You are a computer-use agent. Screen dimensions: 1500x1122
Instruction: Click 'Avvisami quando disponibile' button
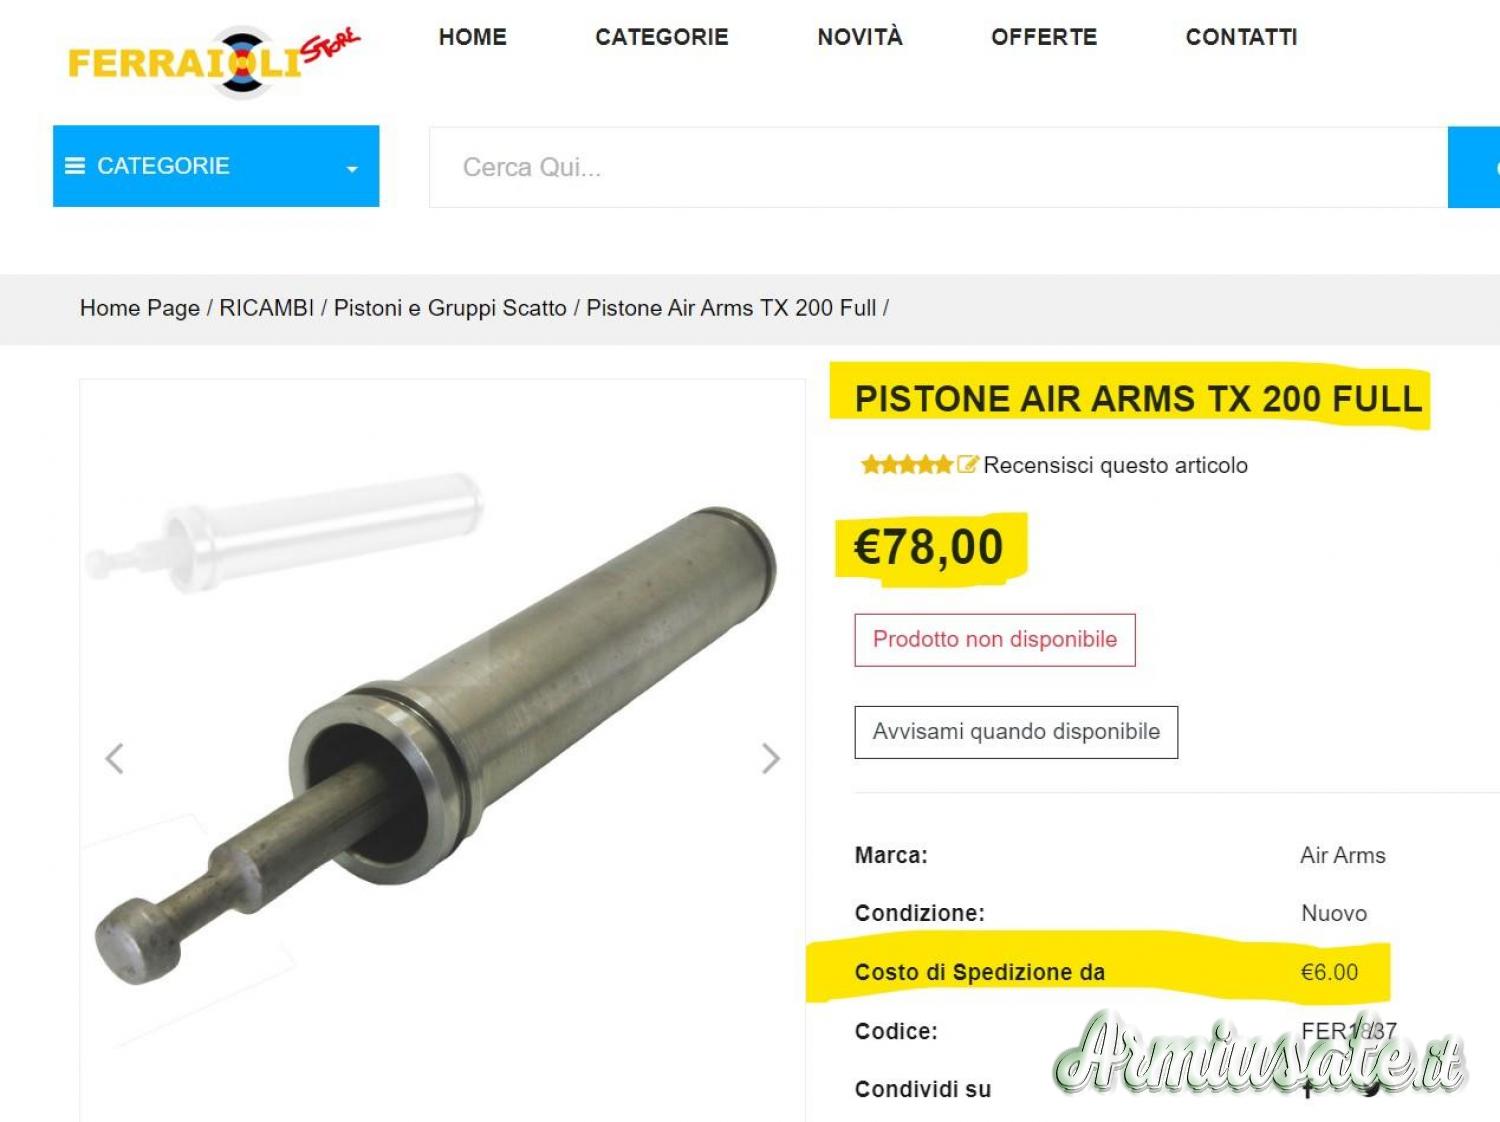coord(1016,732)
